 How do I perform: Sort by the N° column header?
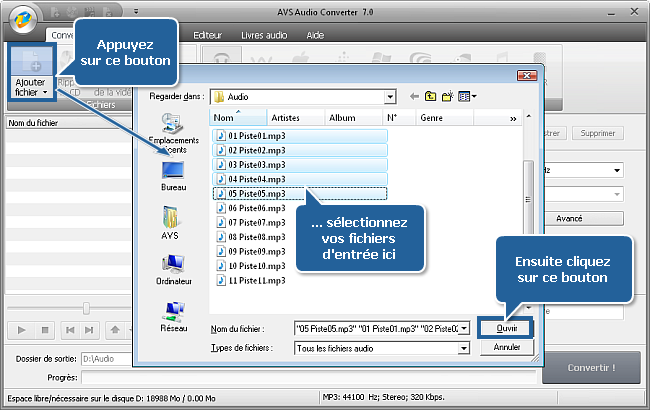click(x=399, y=118)
